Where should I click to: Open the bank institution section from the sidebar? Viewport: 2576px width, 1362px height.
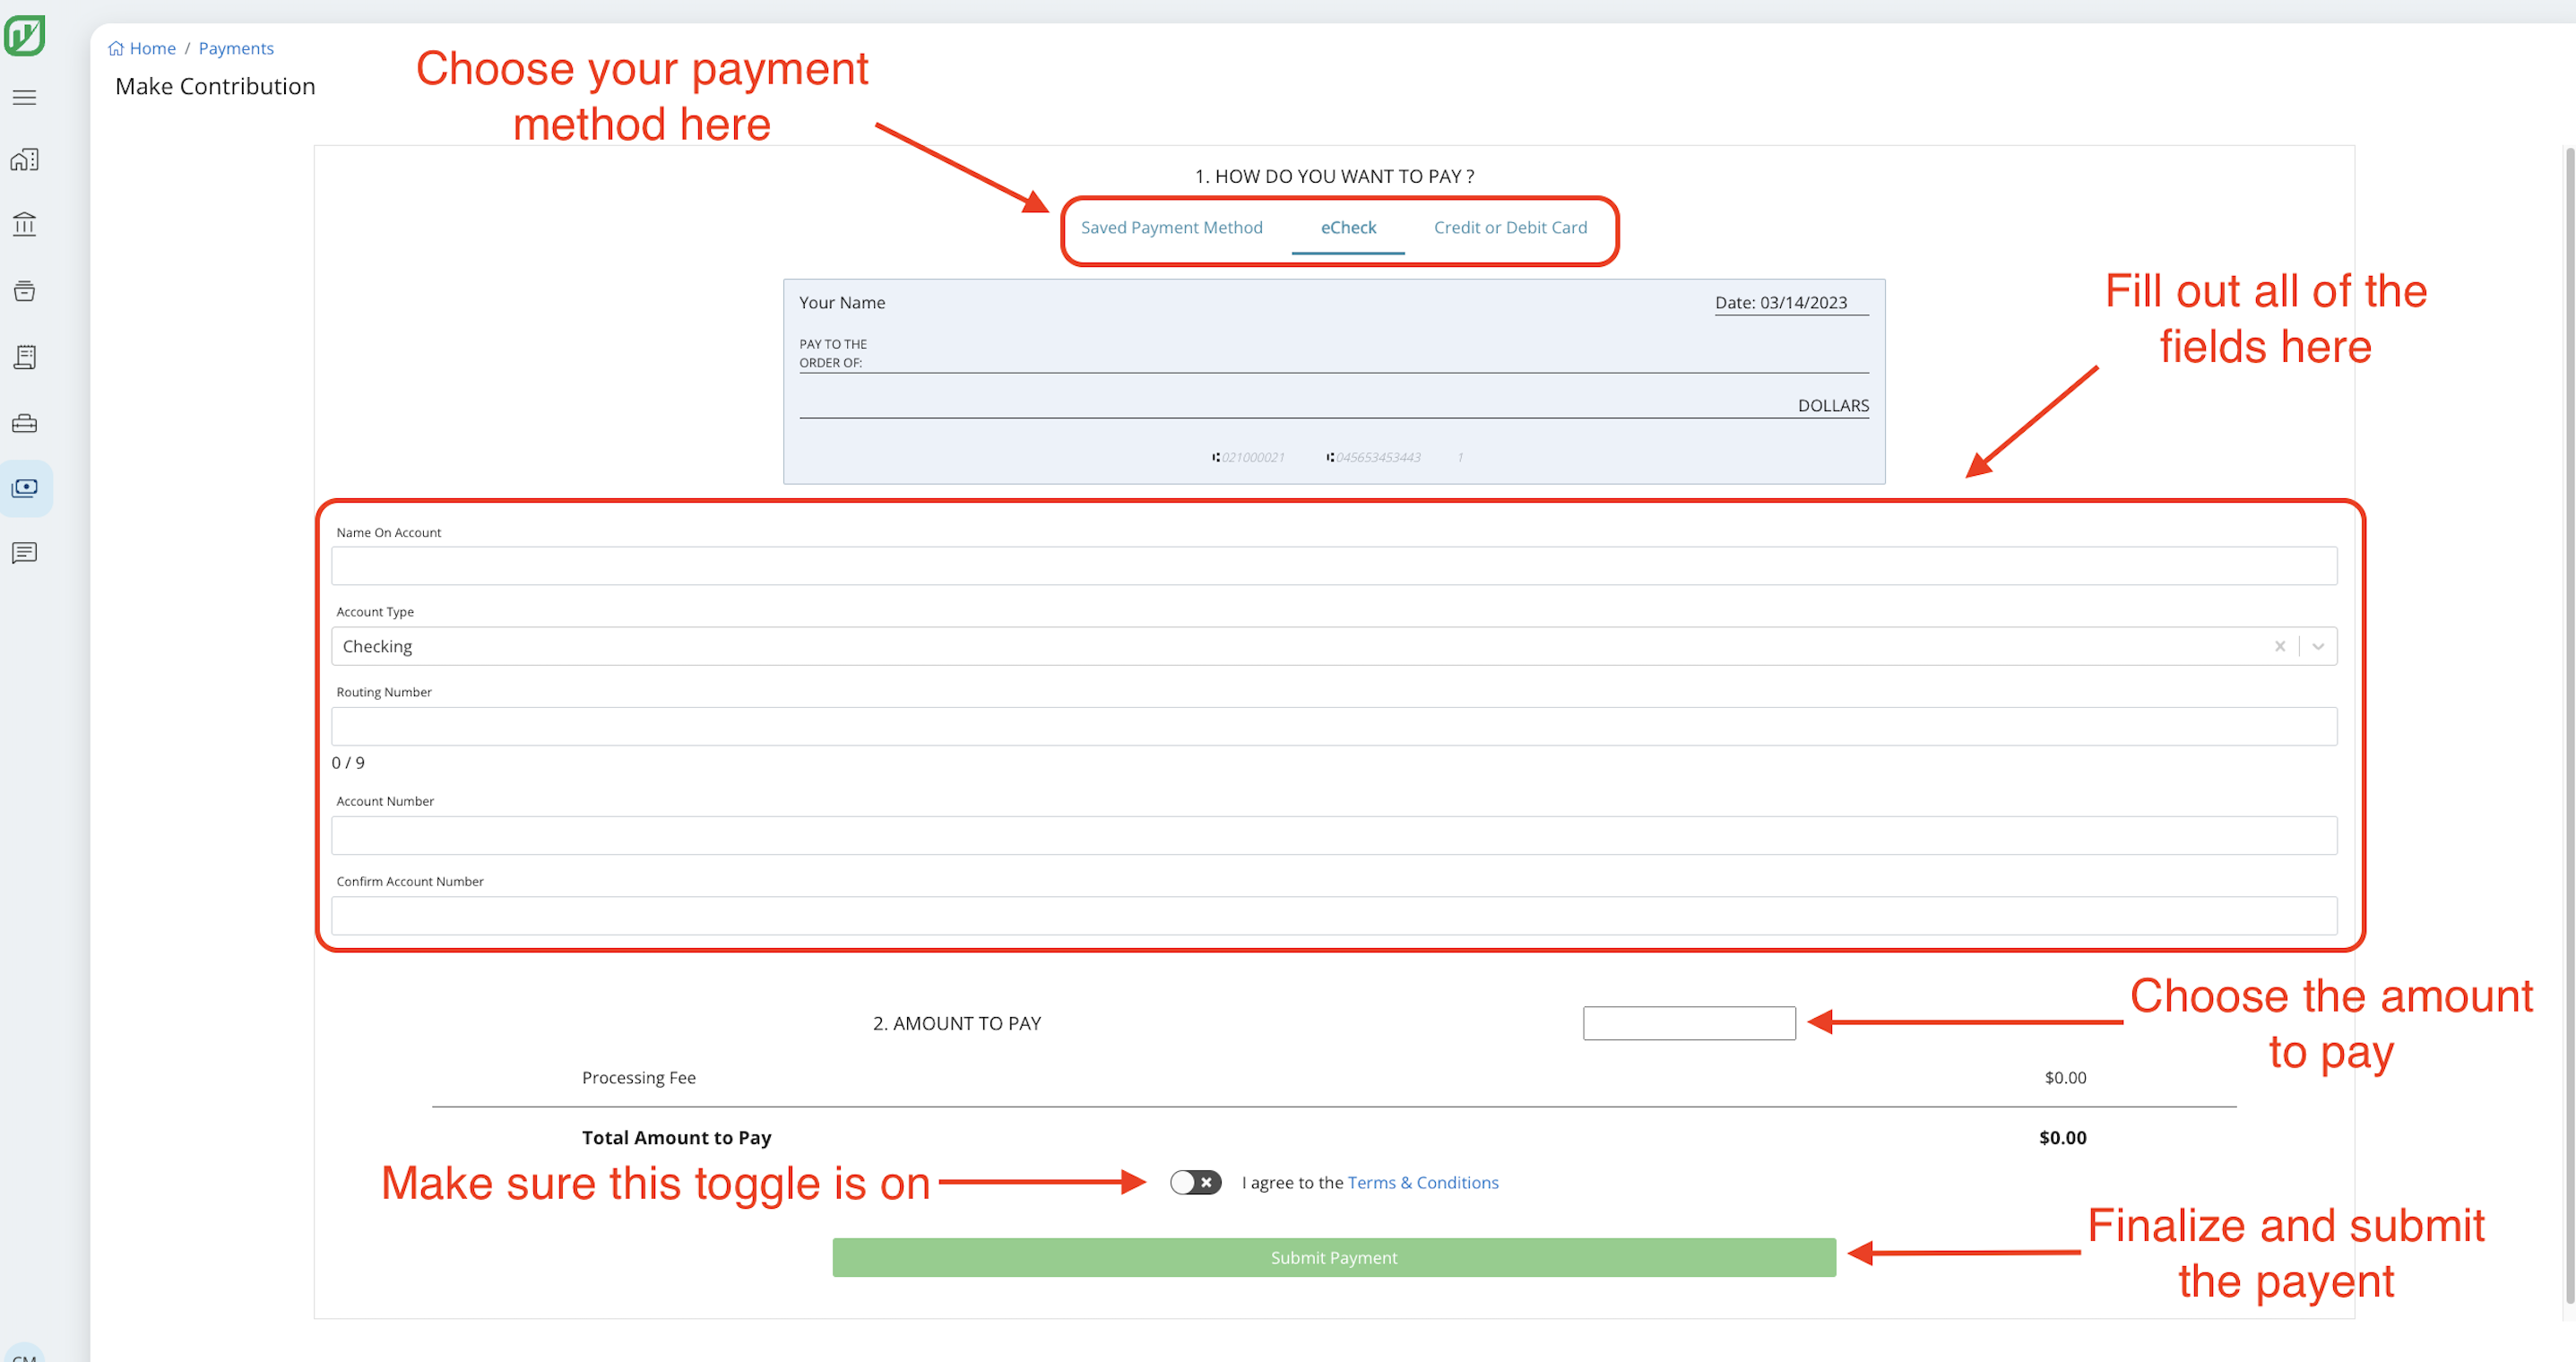(x=24, y=224)
